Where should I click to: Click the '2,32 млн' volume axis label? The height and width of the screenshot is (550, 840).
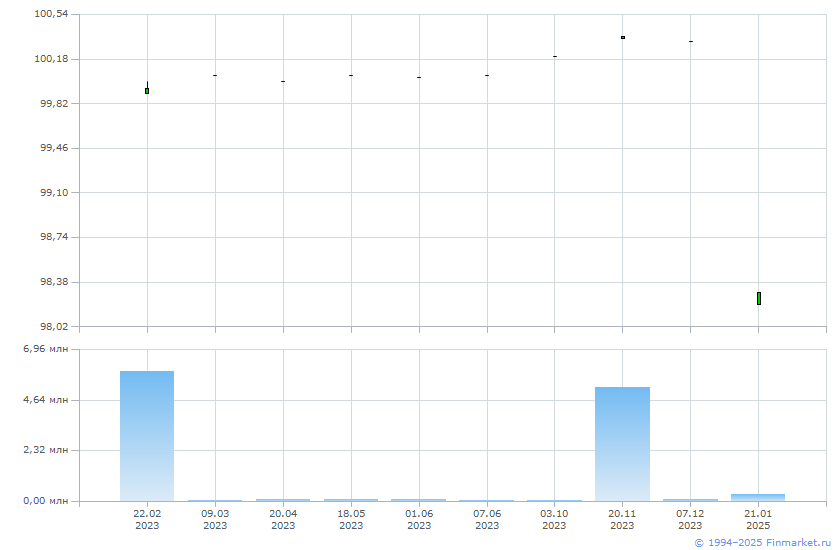click(x=46, y=450)
